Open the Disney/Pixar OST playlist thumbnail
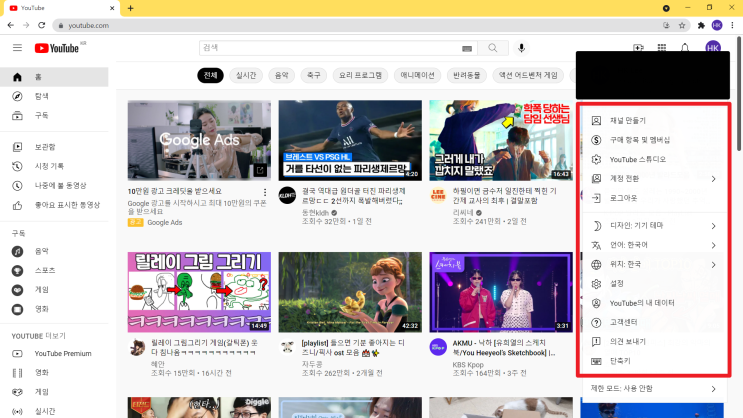The height and width of the screenshot is (418, 743). point(350,292)
